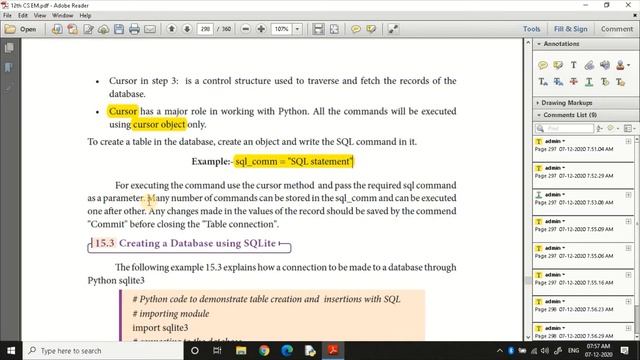Open the sort comments dropdown

click(600, 129)
